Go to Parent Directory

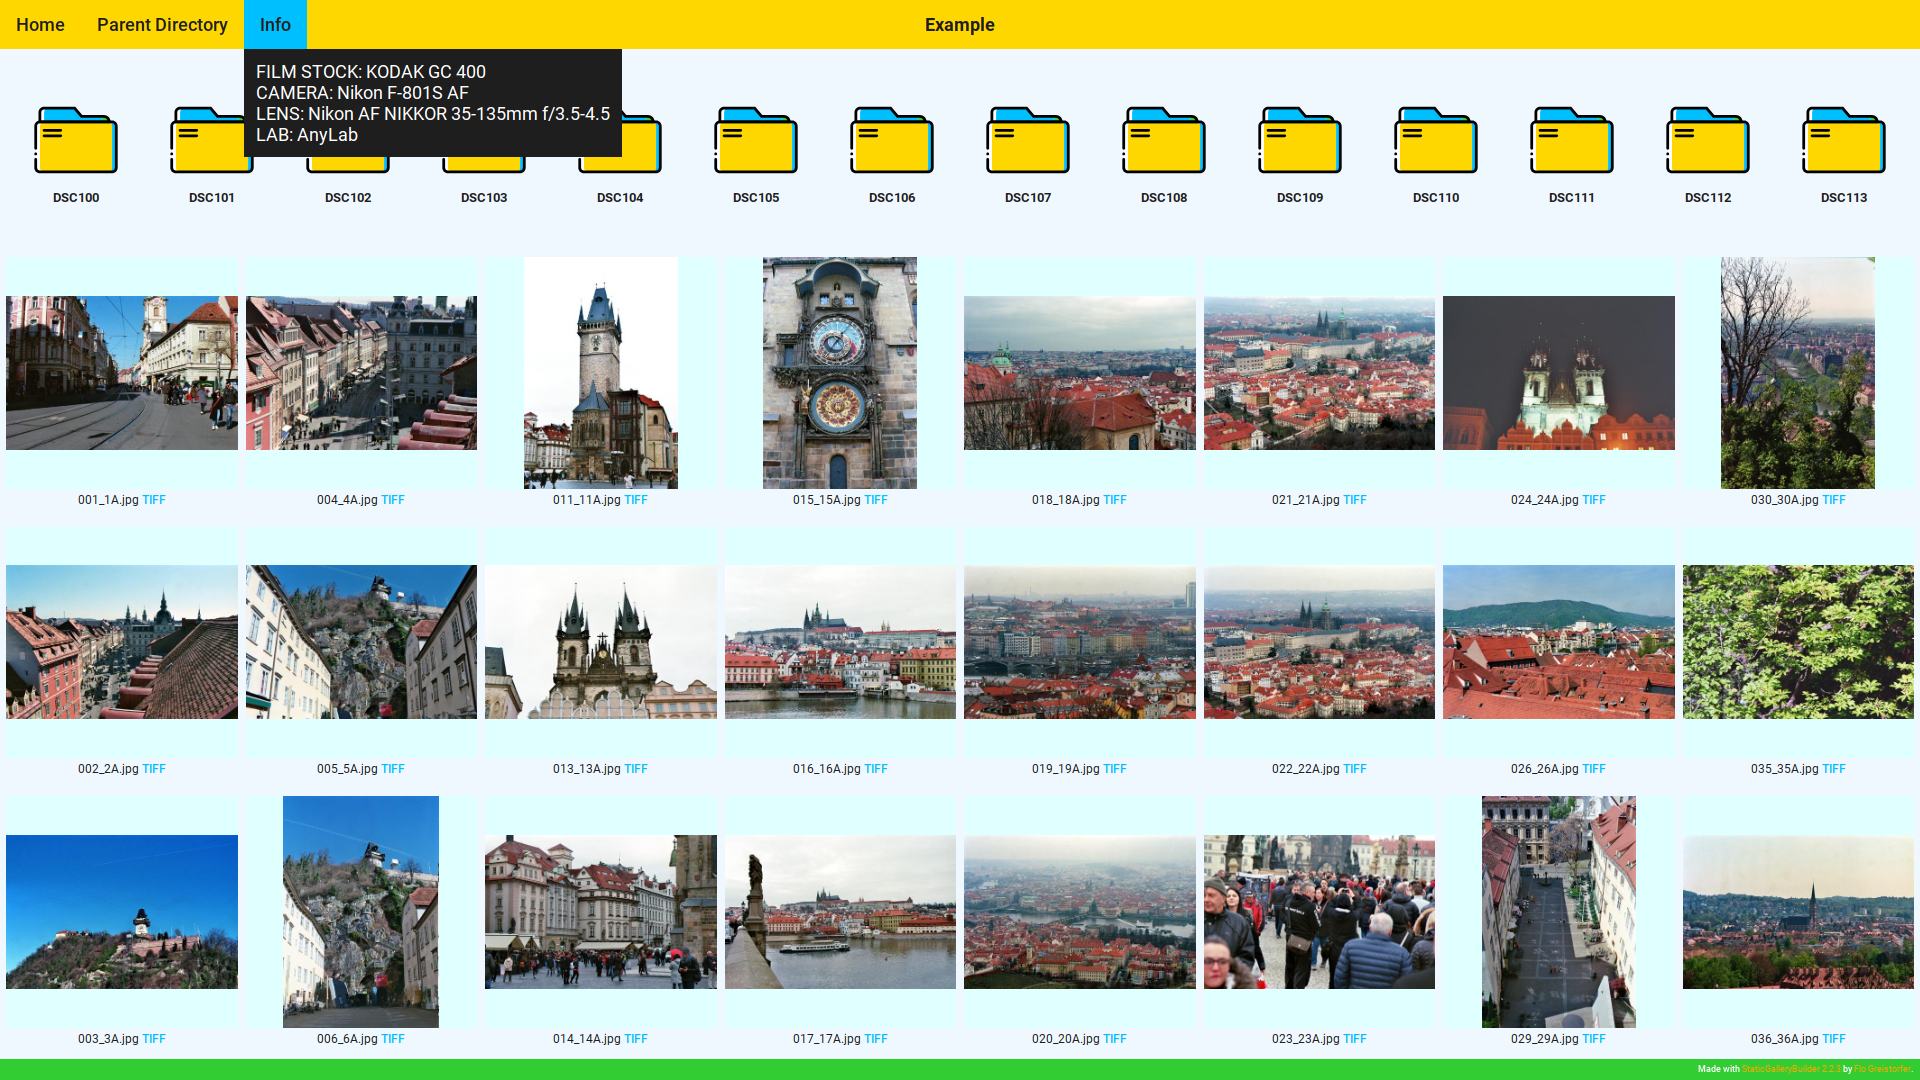162,25
